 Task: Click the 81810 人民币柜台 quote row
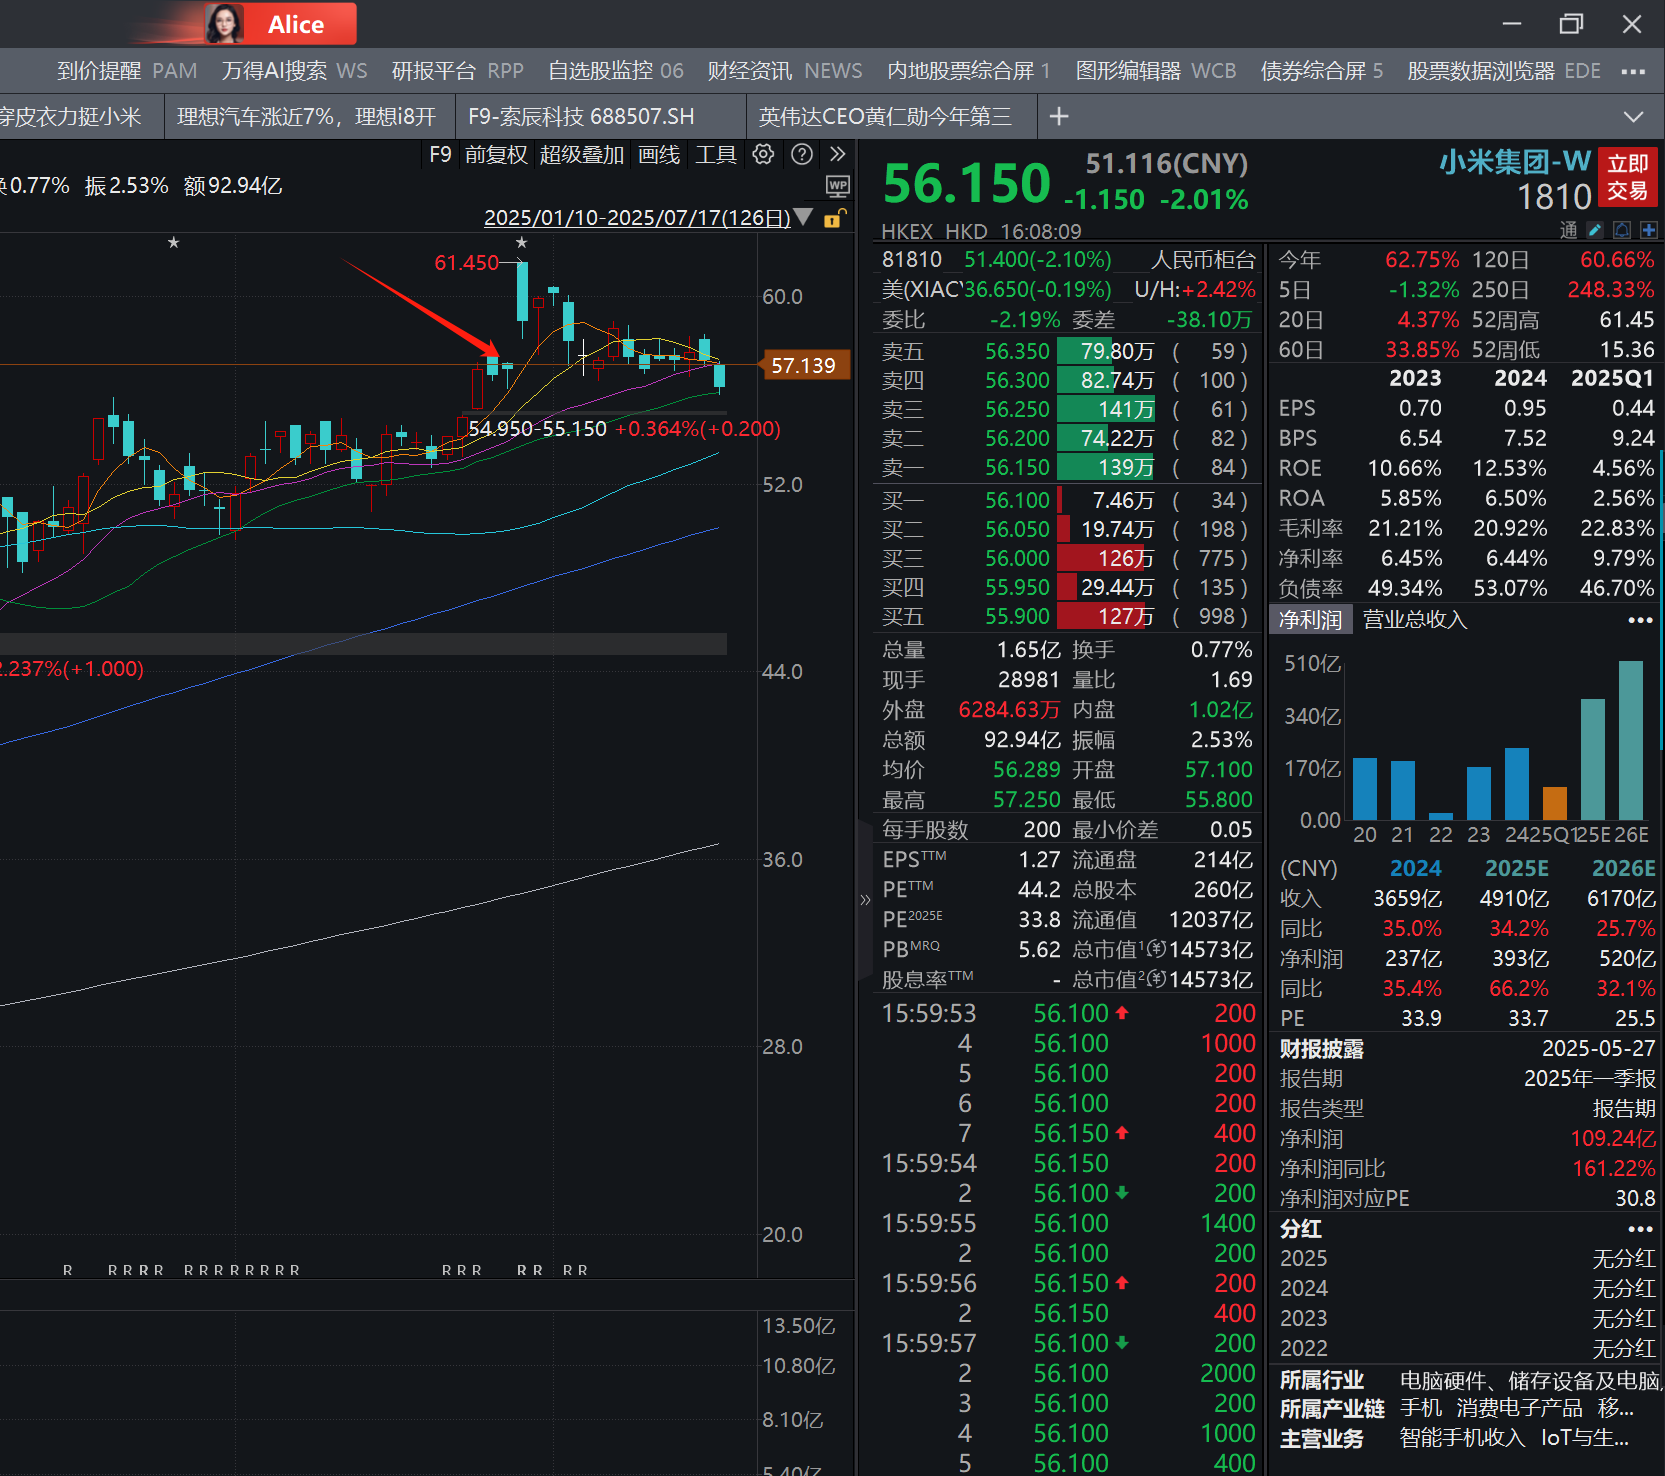1067,260
